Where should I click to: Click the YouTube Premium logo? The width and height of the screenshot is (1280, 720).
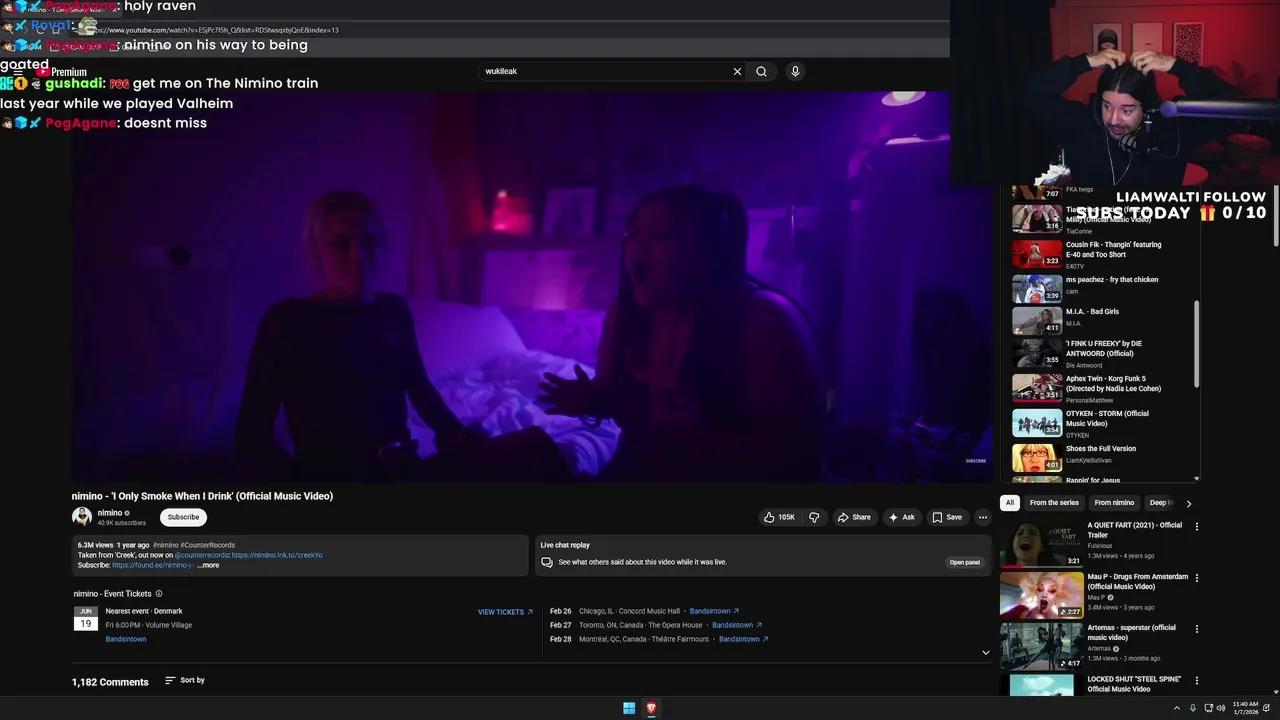point(62,72)
